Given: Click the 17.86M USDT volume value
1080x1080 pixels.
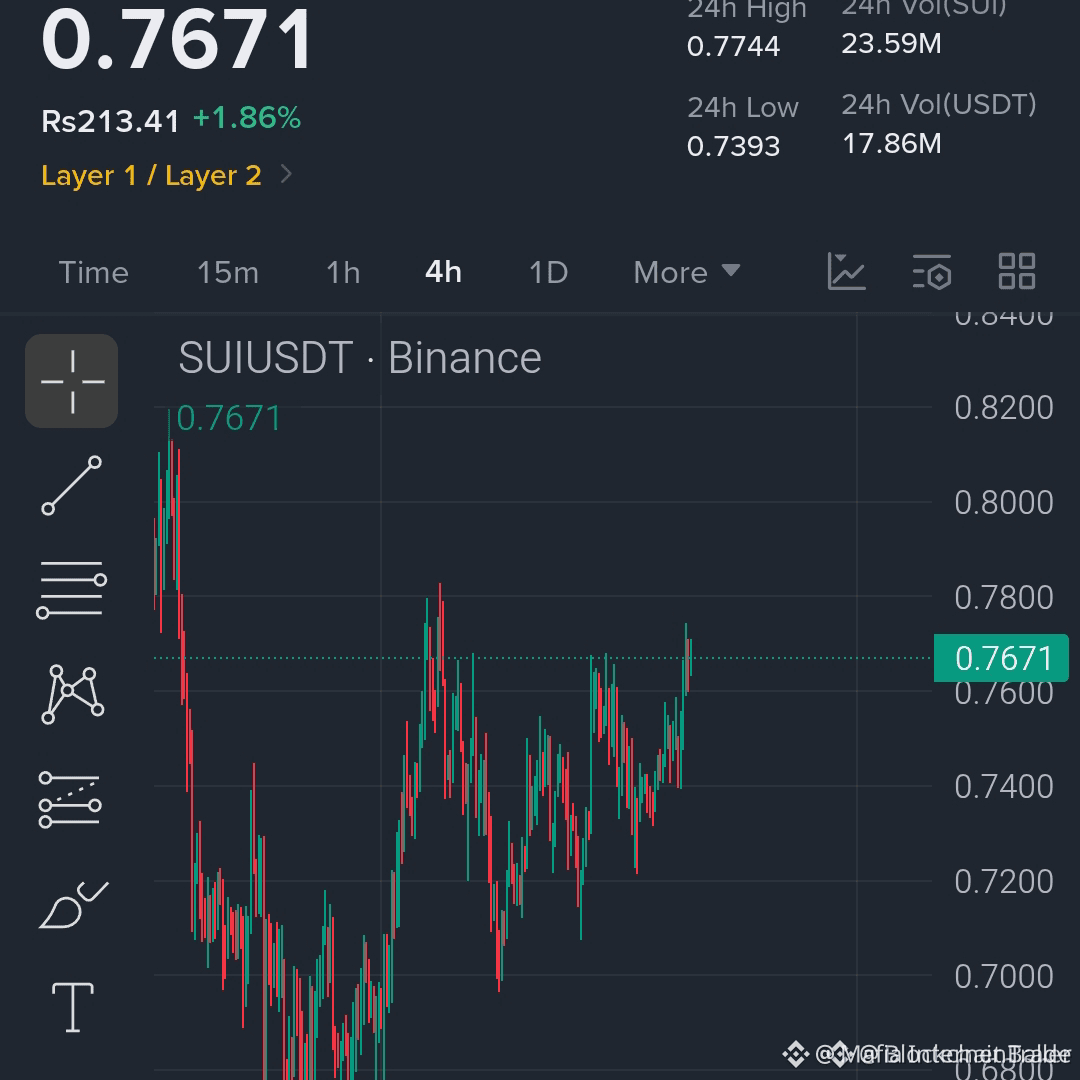Looking at the screenshot, I should (891, 144).
